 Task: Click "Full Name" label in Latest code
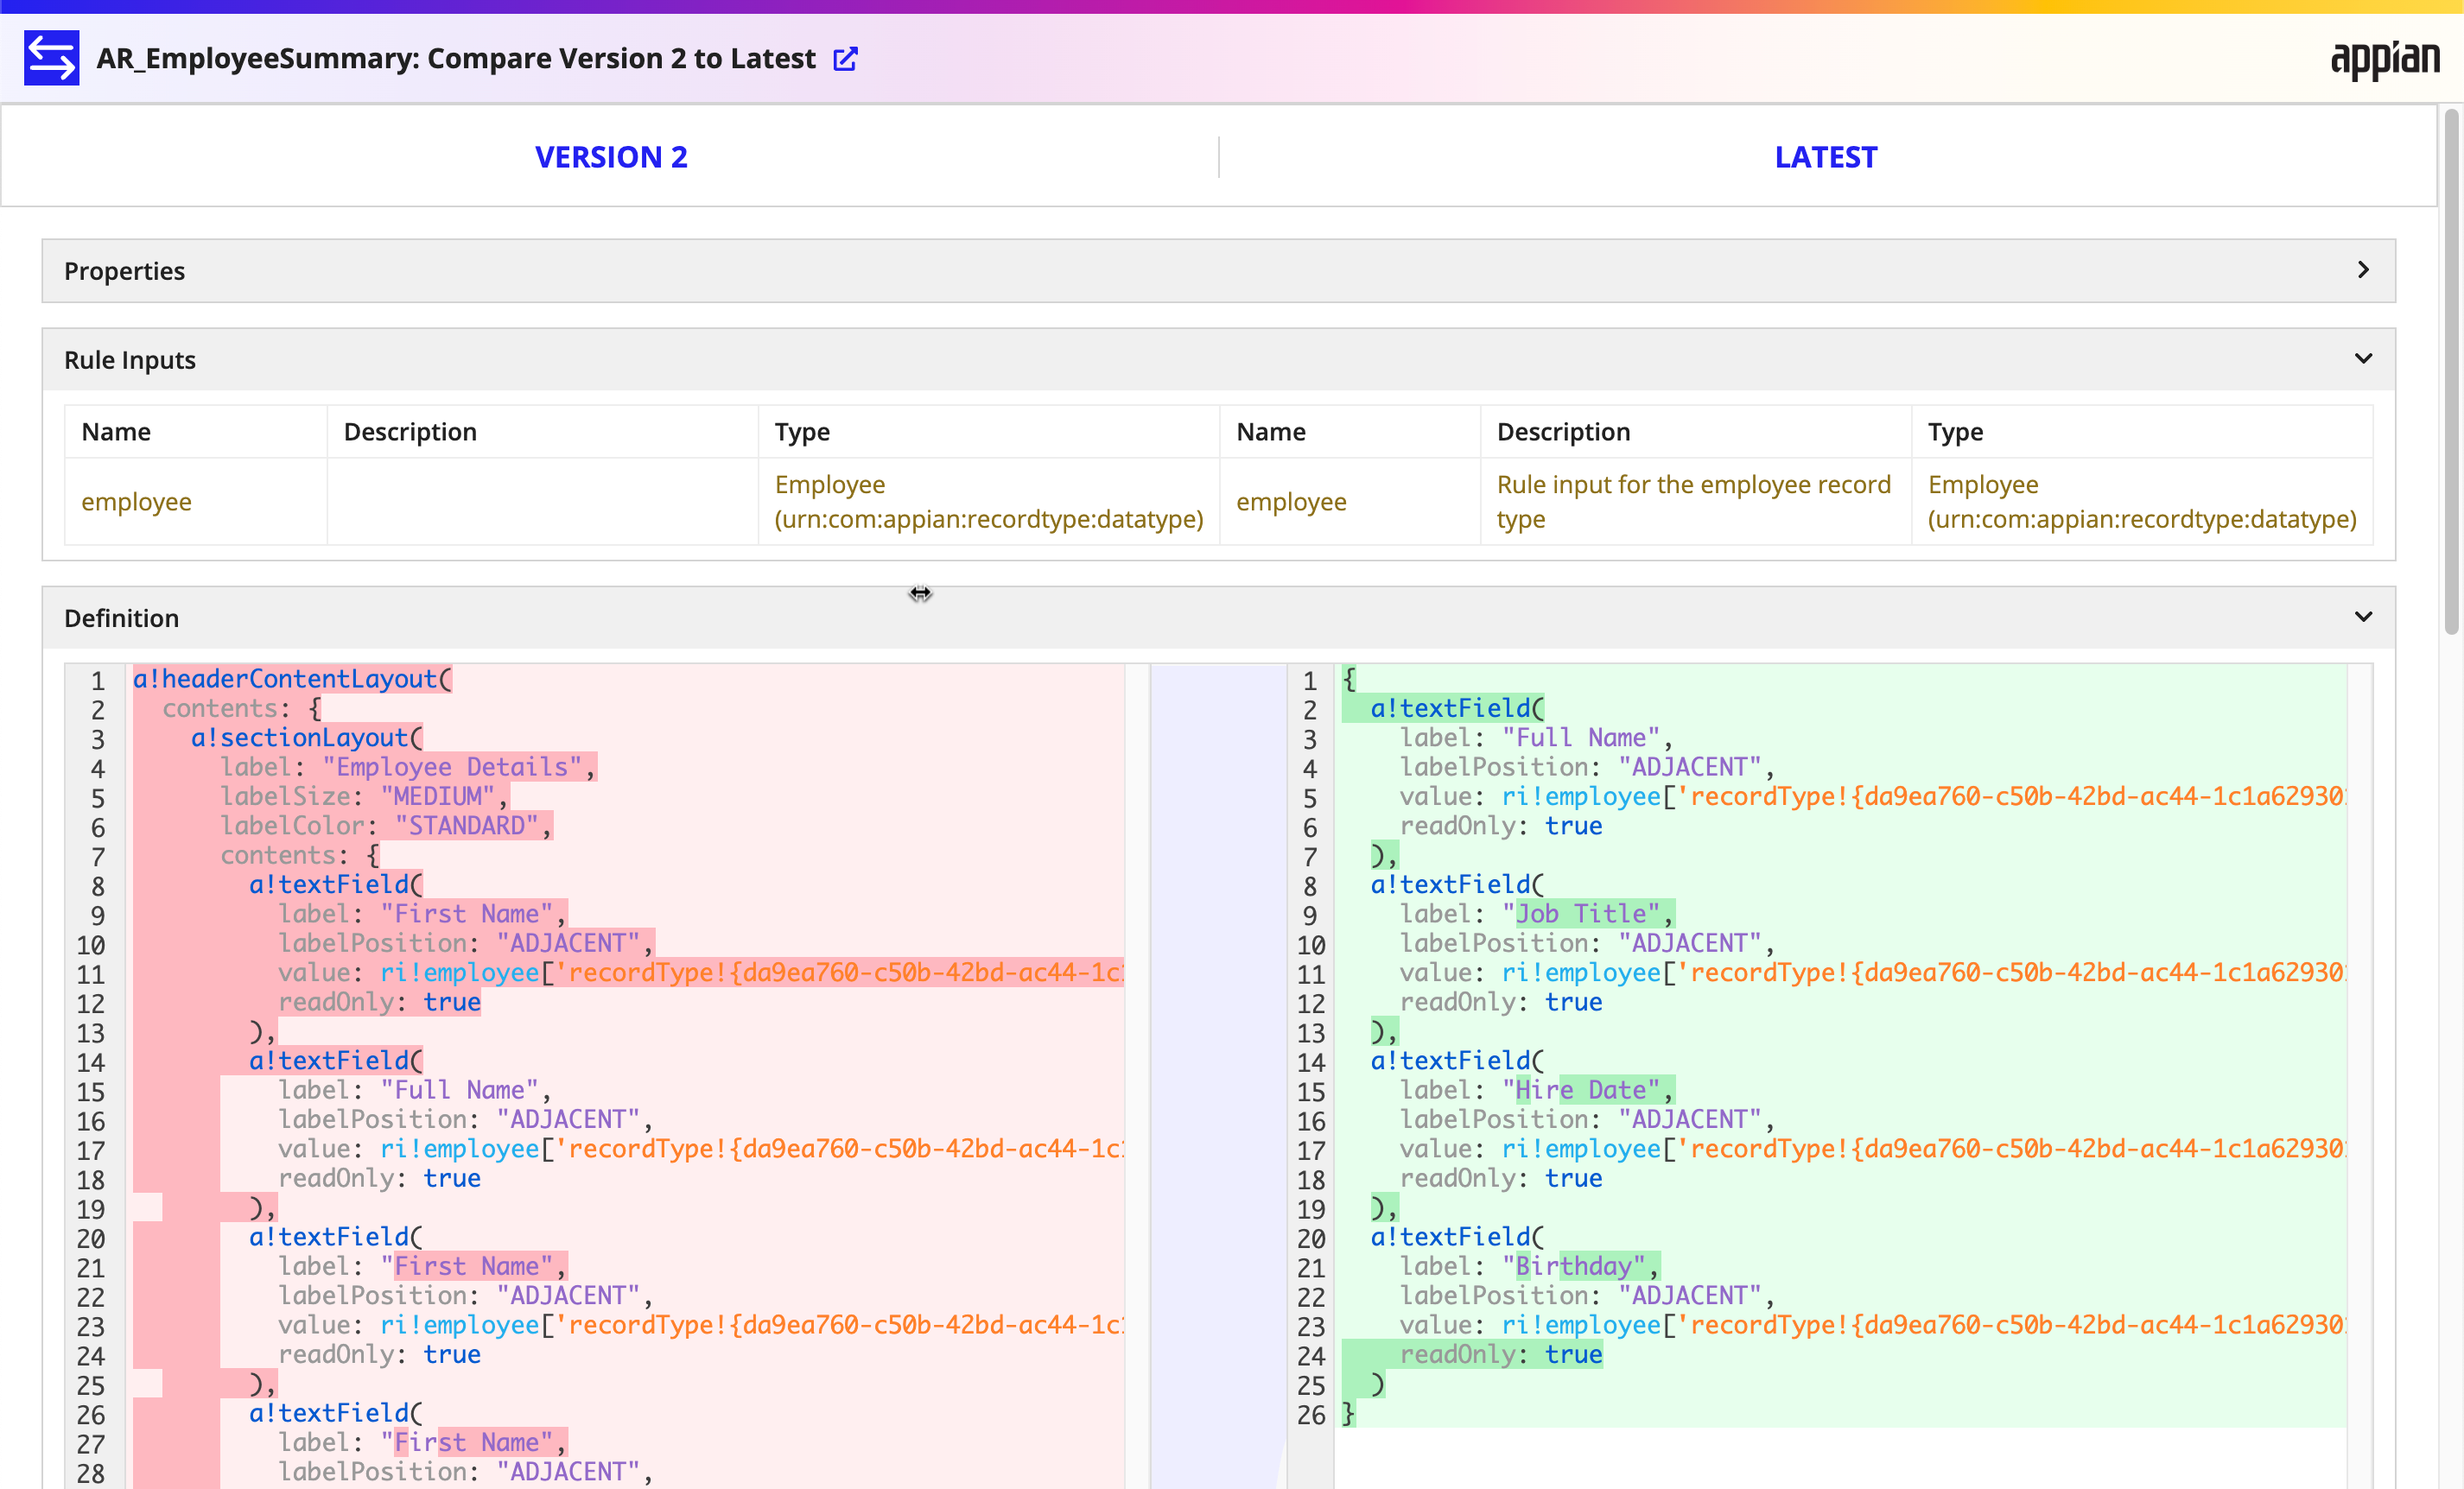pyautogui.click(x=1581, y=738)
